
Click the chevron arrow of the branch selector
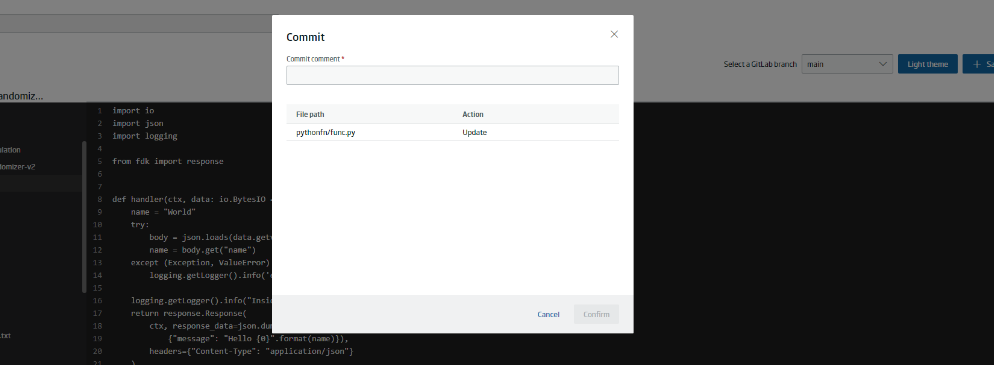pos(882,64)
